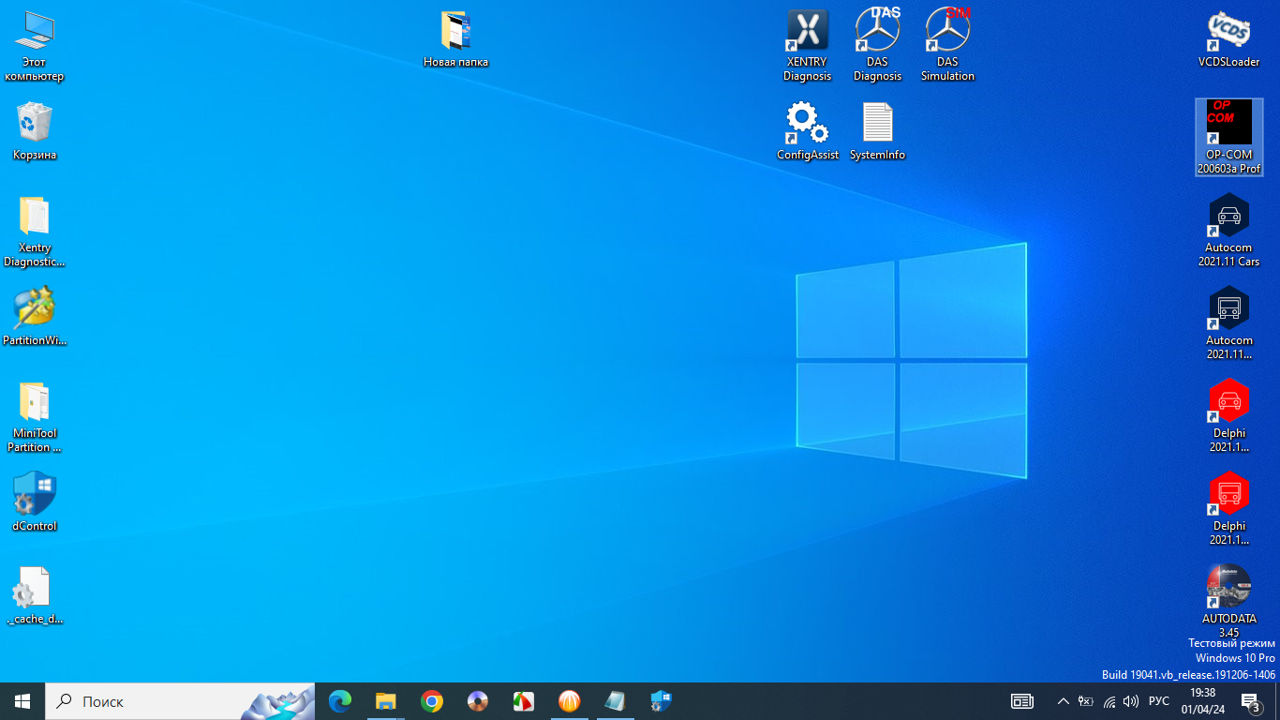Click the OP-COM 200603a Prof shortcut
1280x720 pixels.
1229,137
